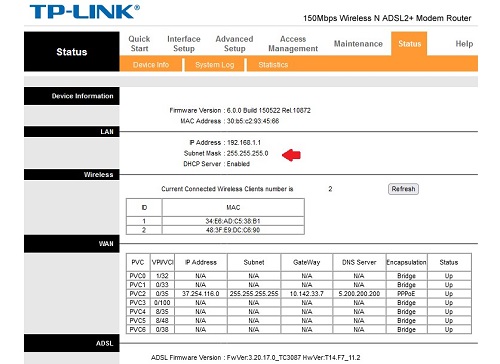The height and width of the screenshot is (364, 500).
Task: Open the Interface Setup tab
Action: 184,44
